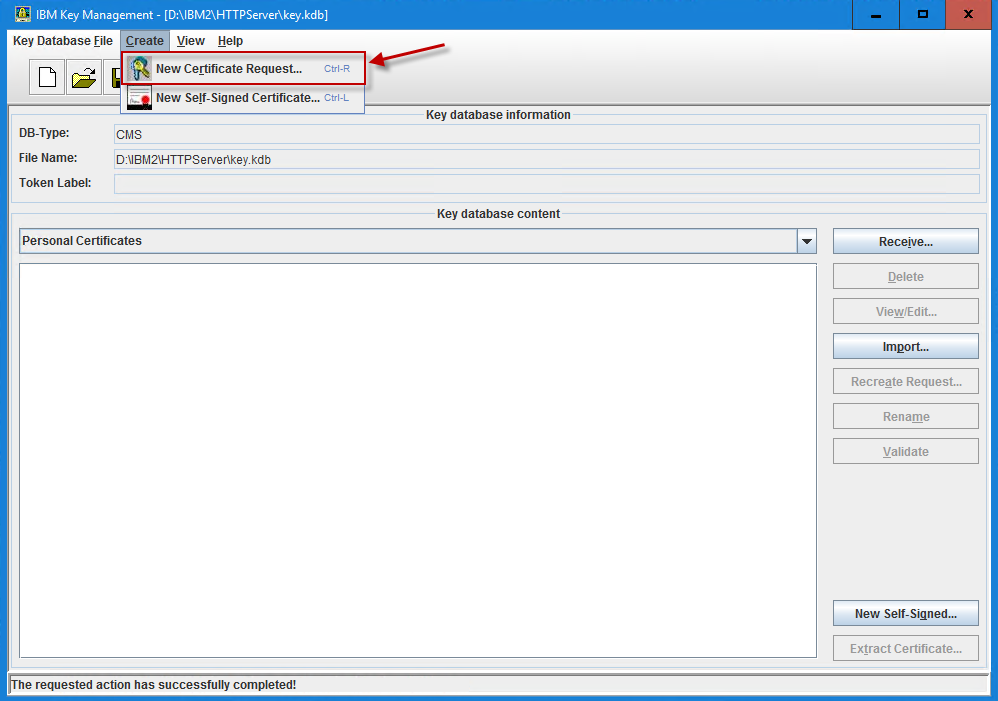The height and width of the screenshot is (701, 998).
Task: Click the Receive button
Action: 905,241
